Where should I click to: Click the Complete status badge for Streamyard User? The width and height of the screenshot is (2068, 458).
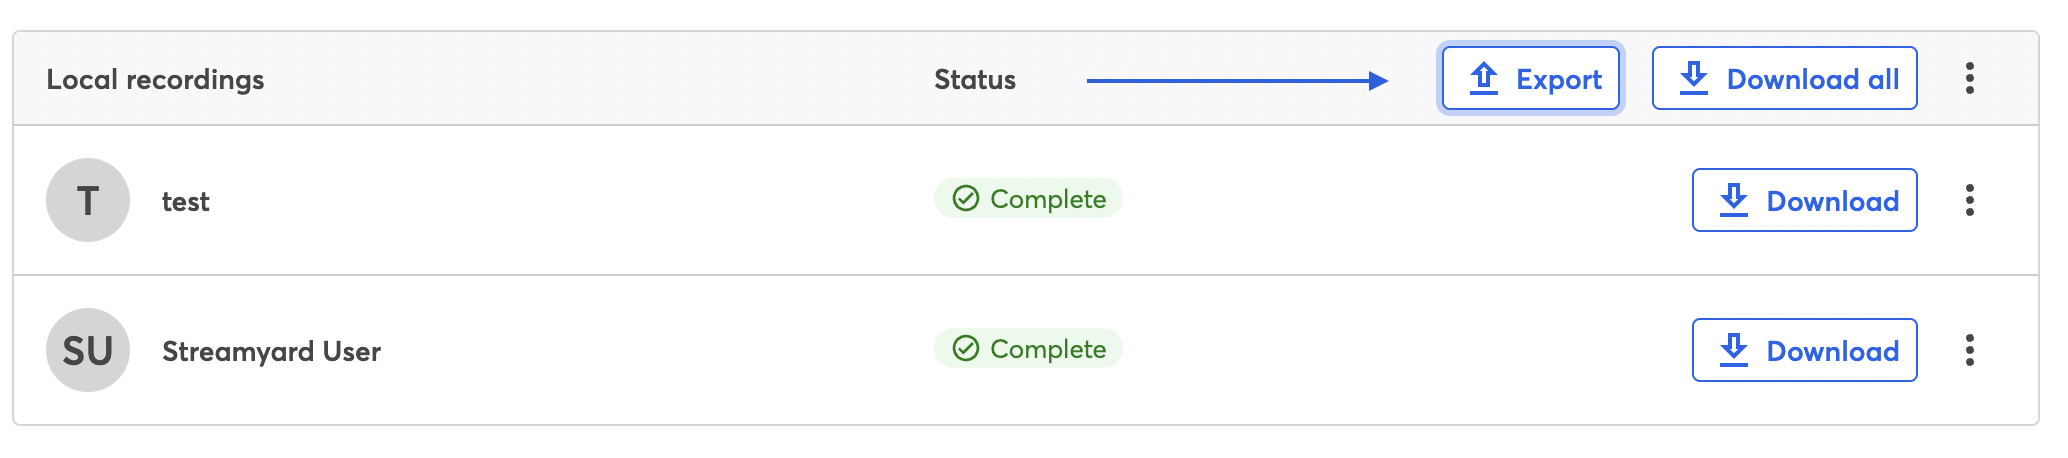[x=1028, y=348]
